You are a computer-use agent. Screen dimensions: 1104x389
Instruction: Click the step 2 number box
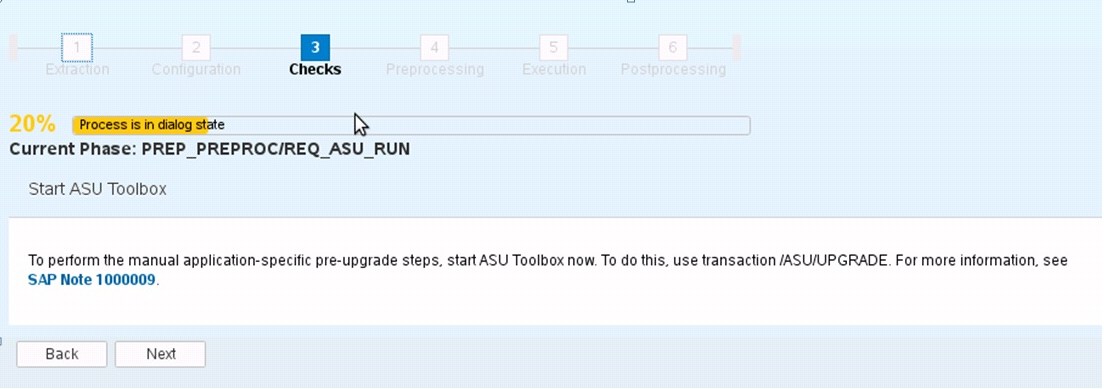(196, 47)
